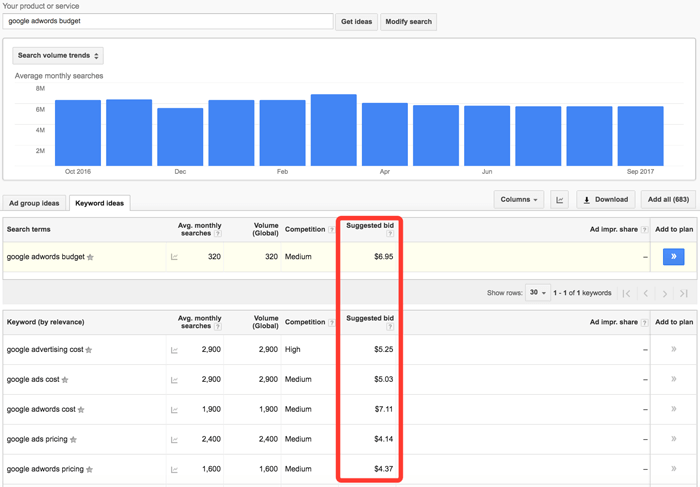Show trend chart for google adwords pricing
Image resolution: width=700 pixels, height=487 pixels.
(174, 470)
